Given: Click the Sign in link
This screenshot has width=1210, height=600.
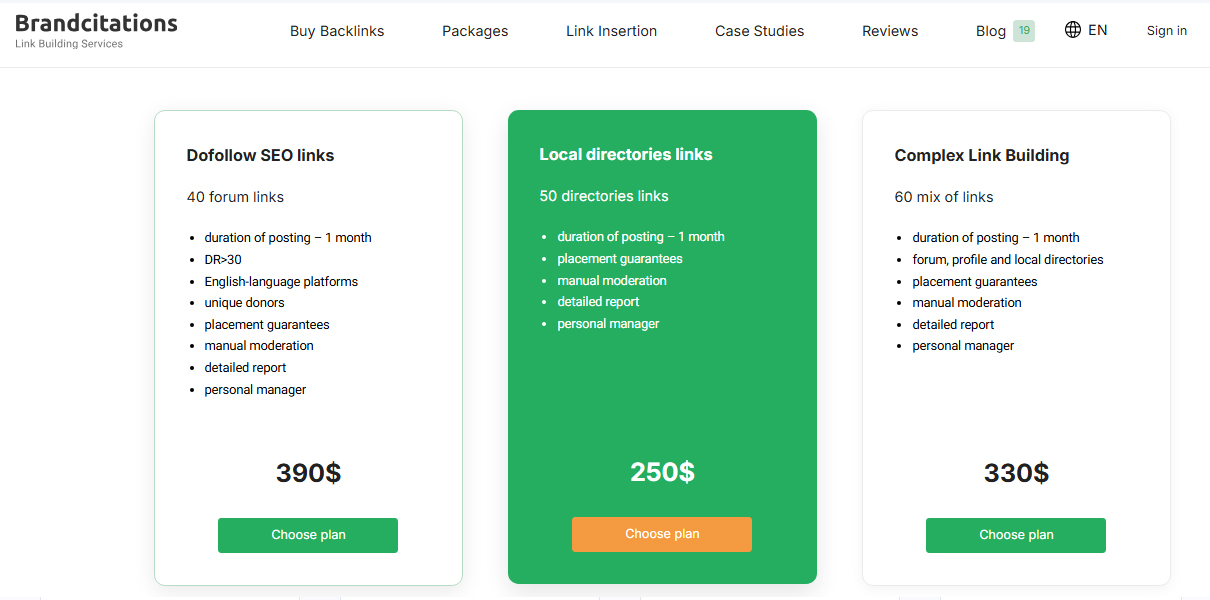Looking at the screenshot, I should (1166, 31).
